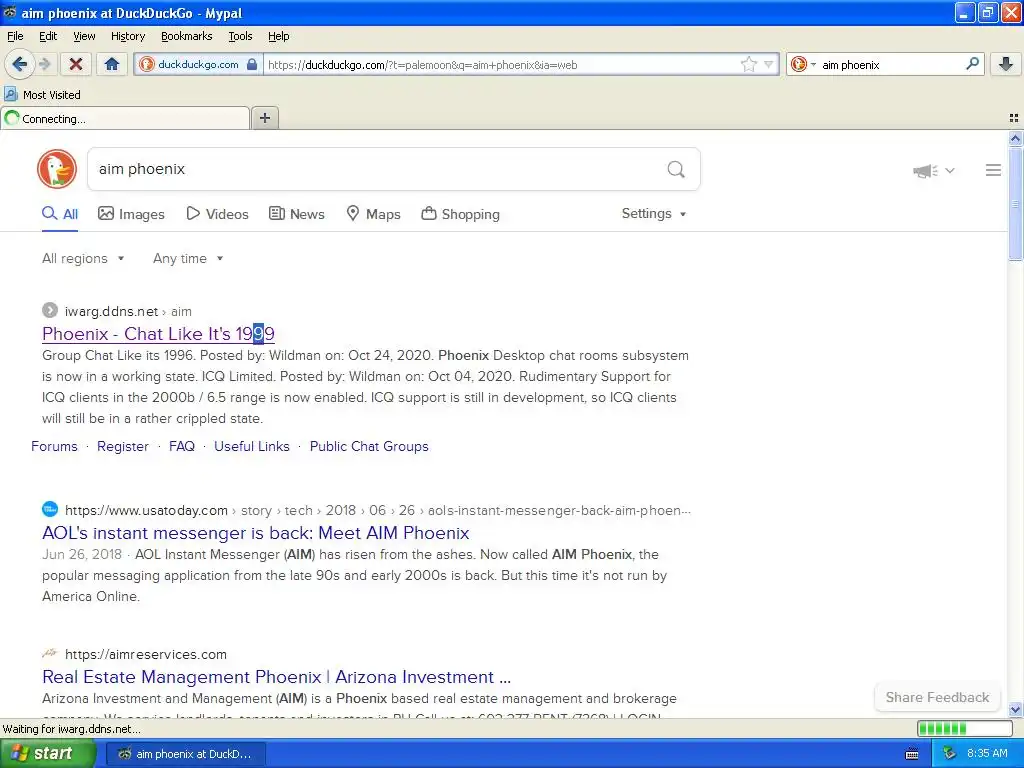The image size is (1024, 768).
Task: Open Edit menu
Action: pos(48,36)
